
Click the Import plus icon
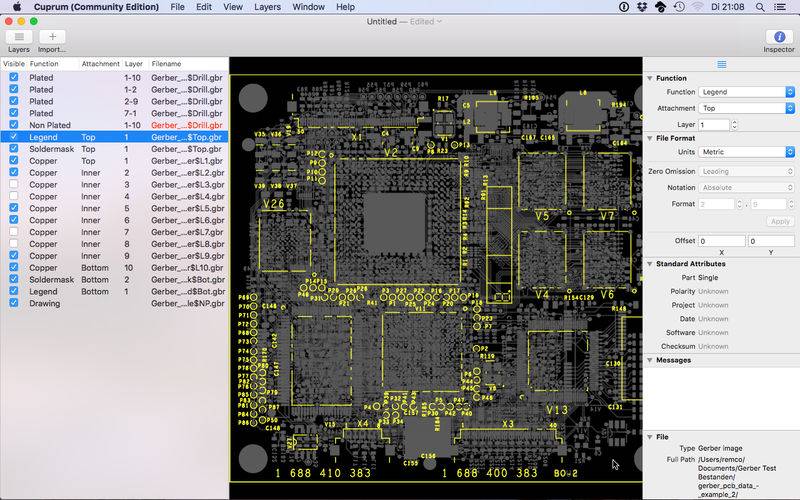click(52, 36)
